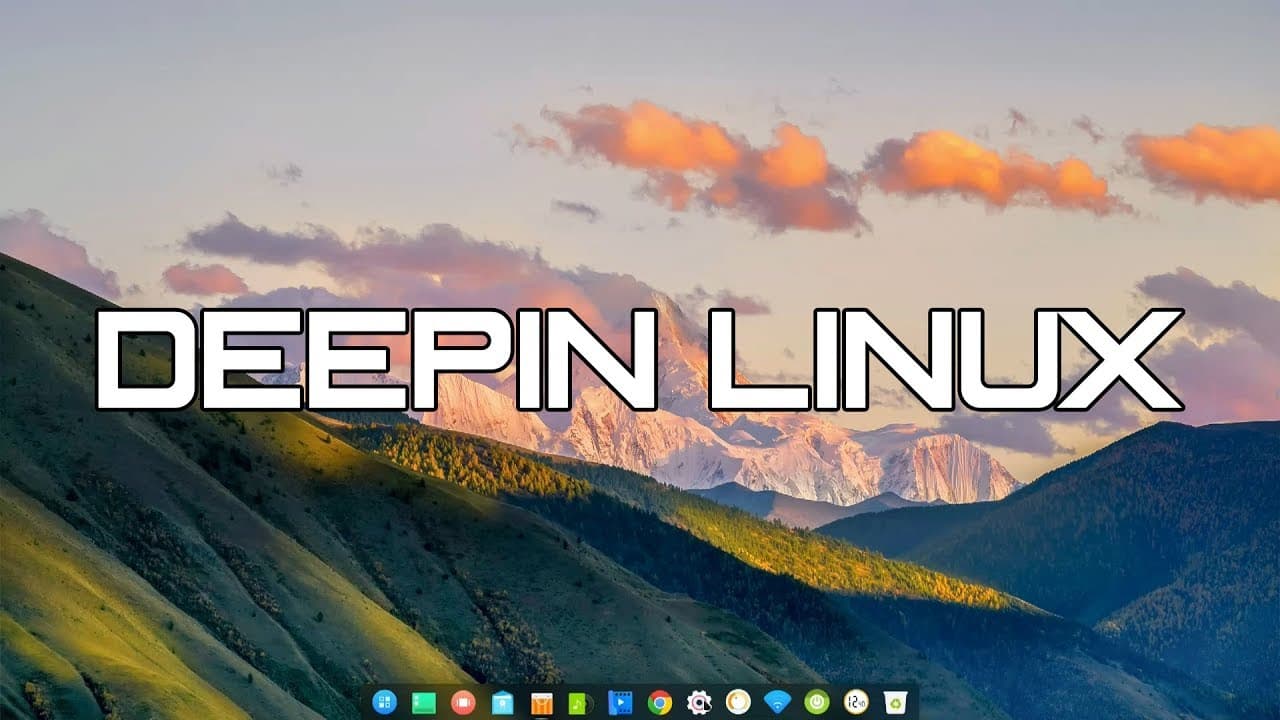Launch the green Music player icon
Viewport: 1280px width, 720px height.
point(580,702)
